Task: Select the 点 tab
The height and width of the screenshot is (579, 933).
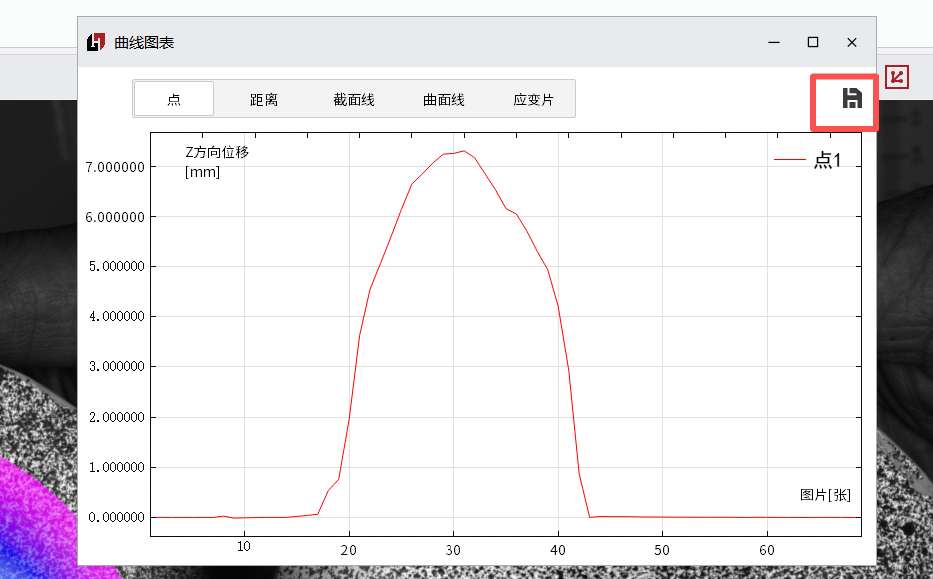Action: click(174, 99)
